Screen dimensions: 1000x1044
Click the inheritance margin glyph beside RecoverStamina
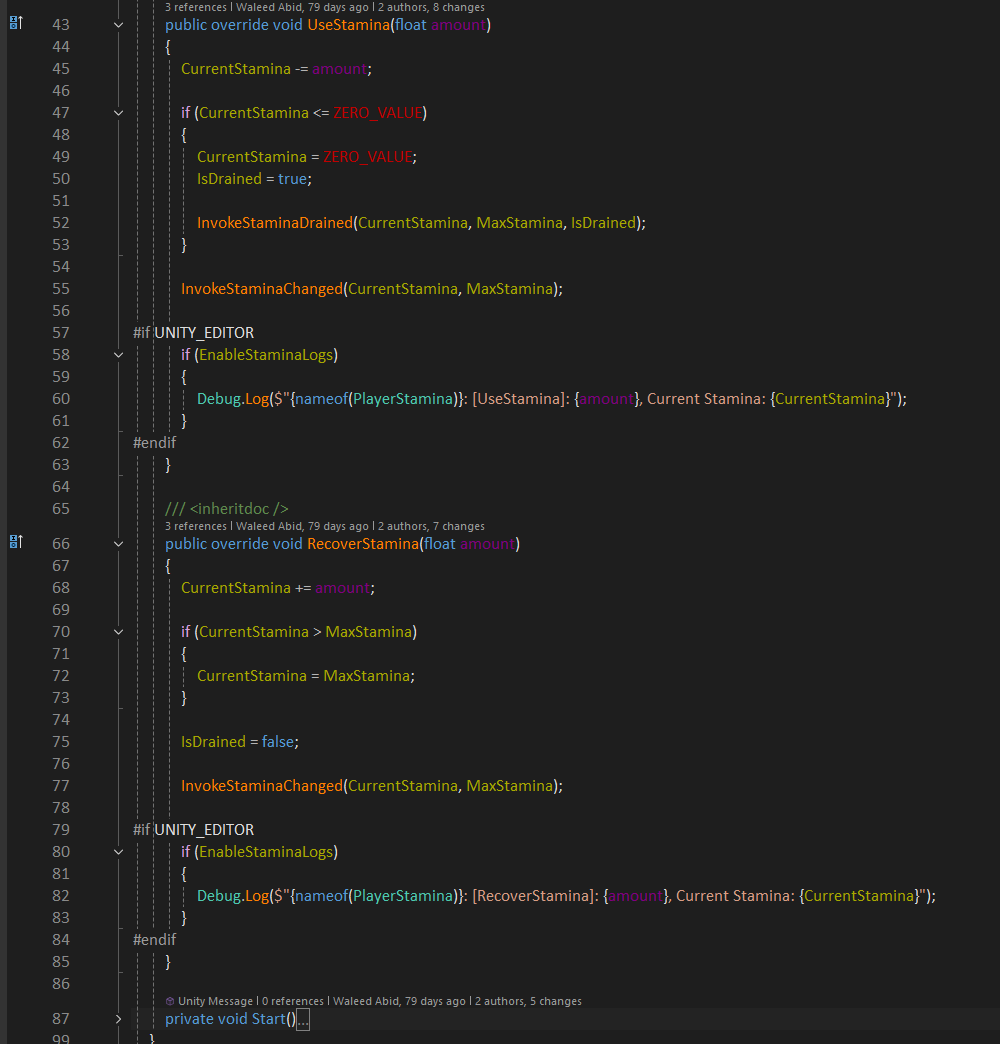(x=15, y=543)
